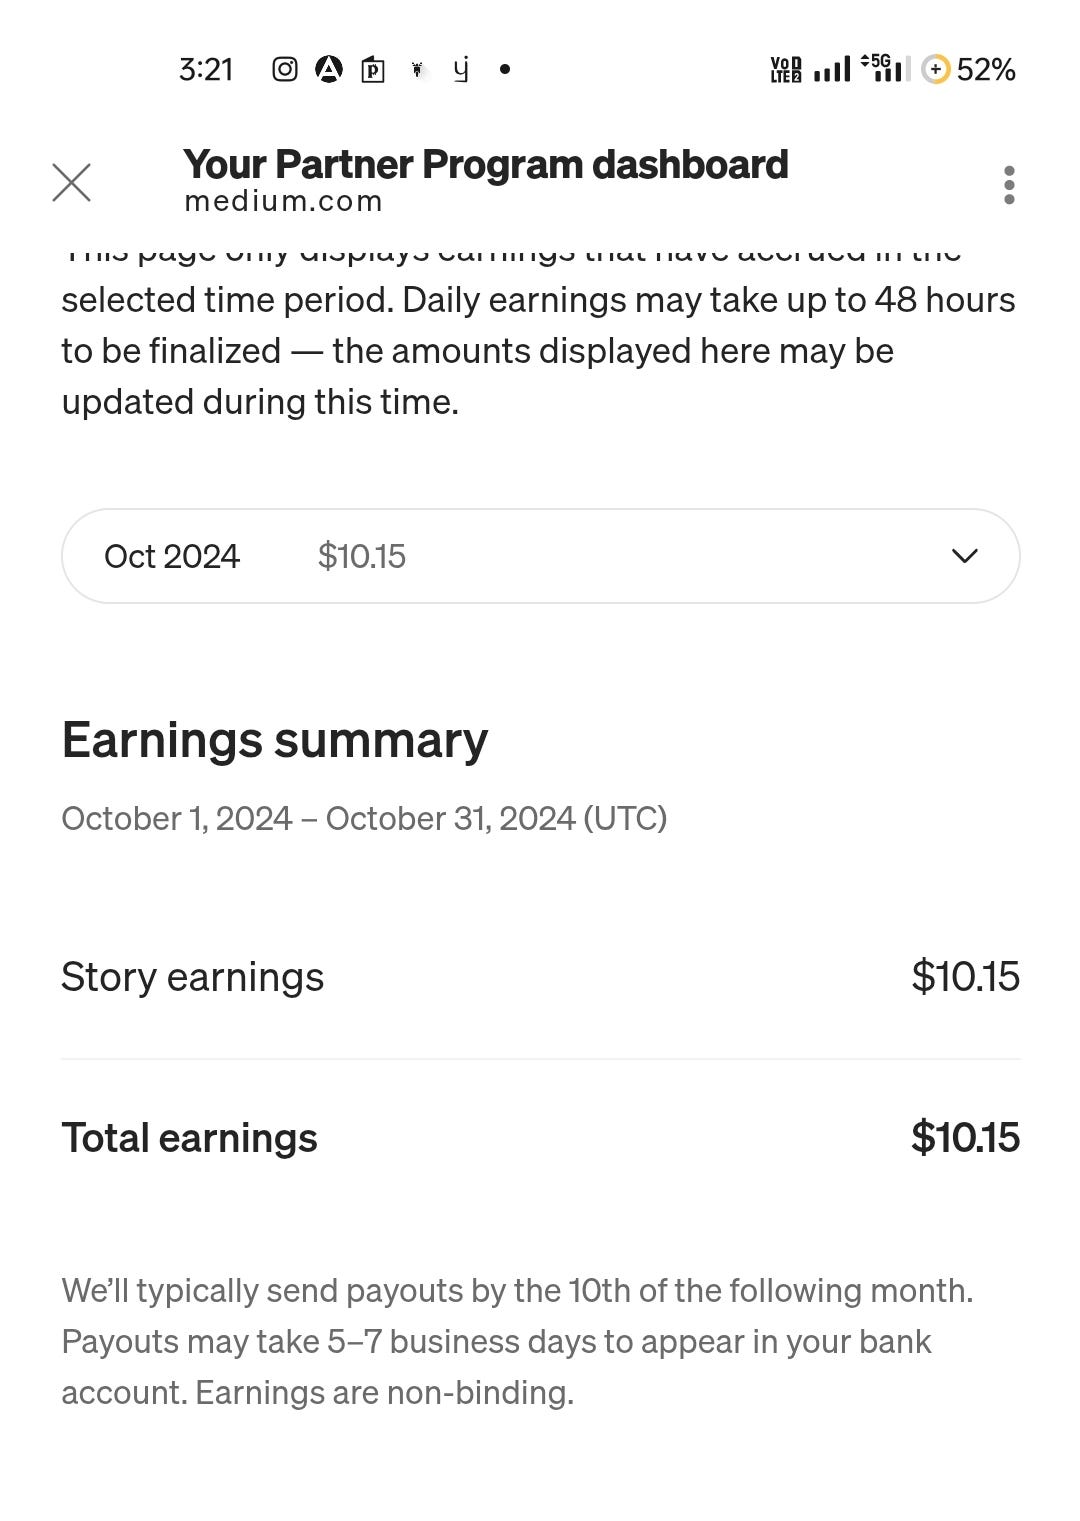Close the Partner Program dashboard page

[71, 183]
